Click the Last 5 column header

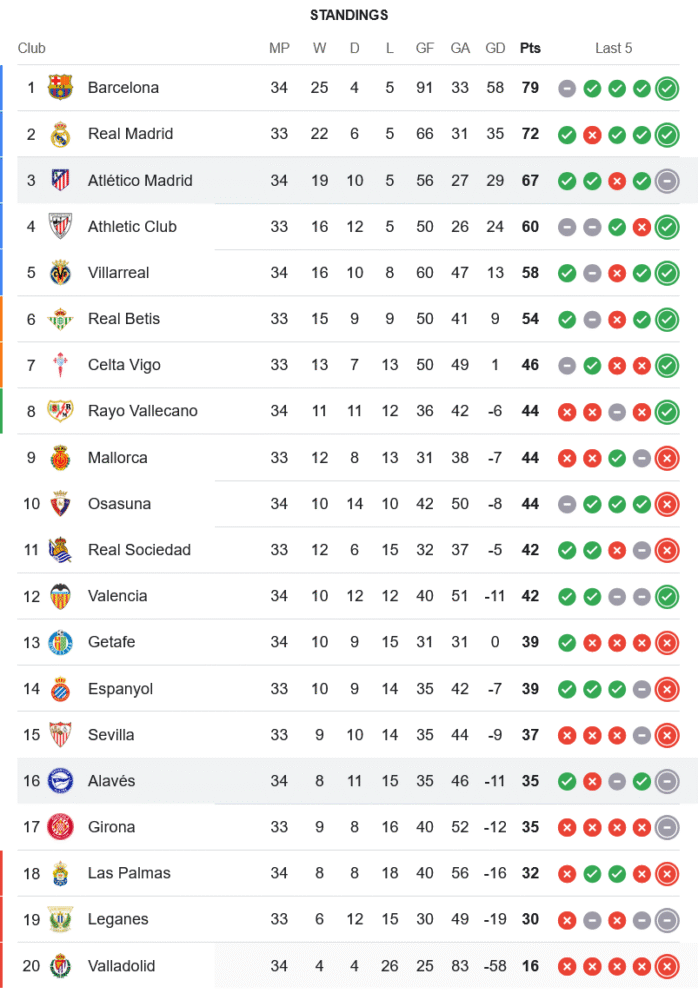click(613, 48)
